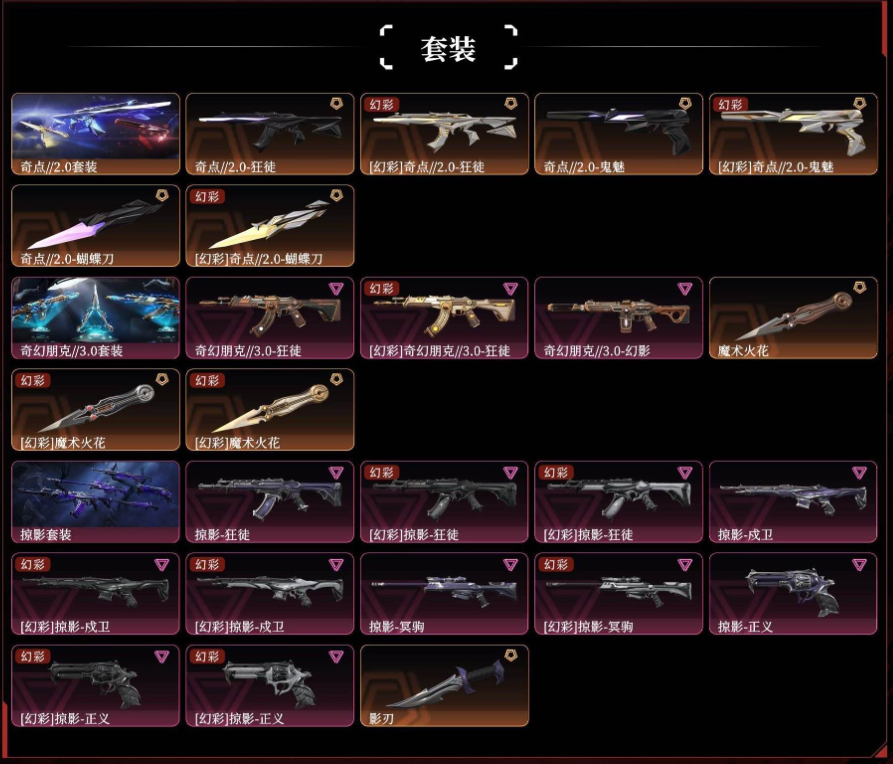Select the [幻彩]奇幻朋克//3.0-狂徒 weapon card

coord(444,318)
